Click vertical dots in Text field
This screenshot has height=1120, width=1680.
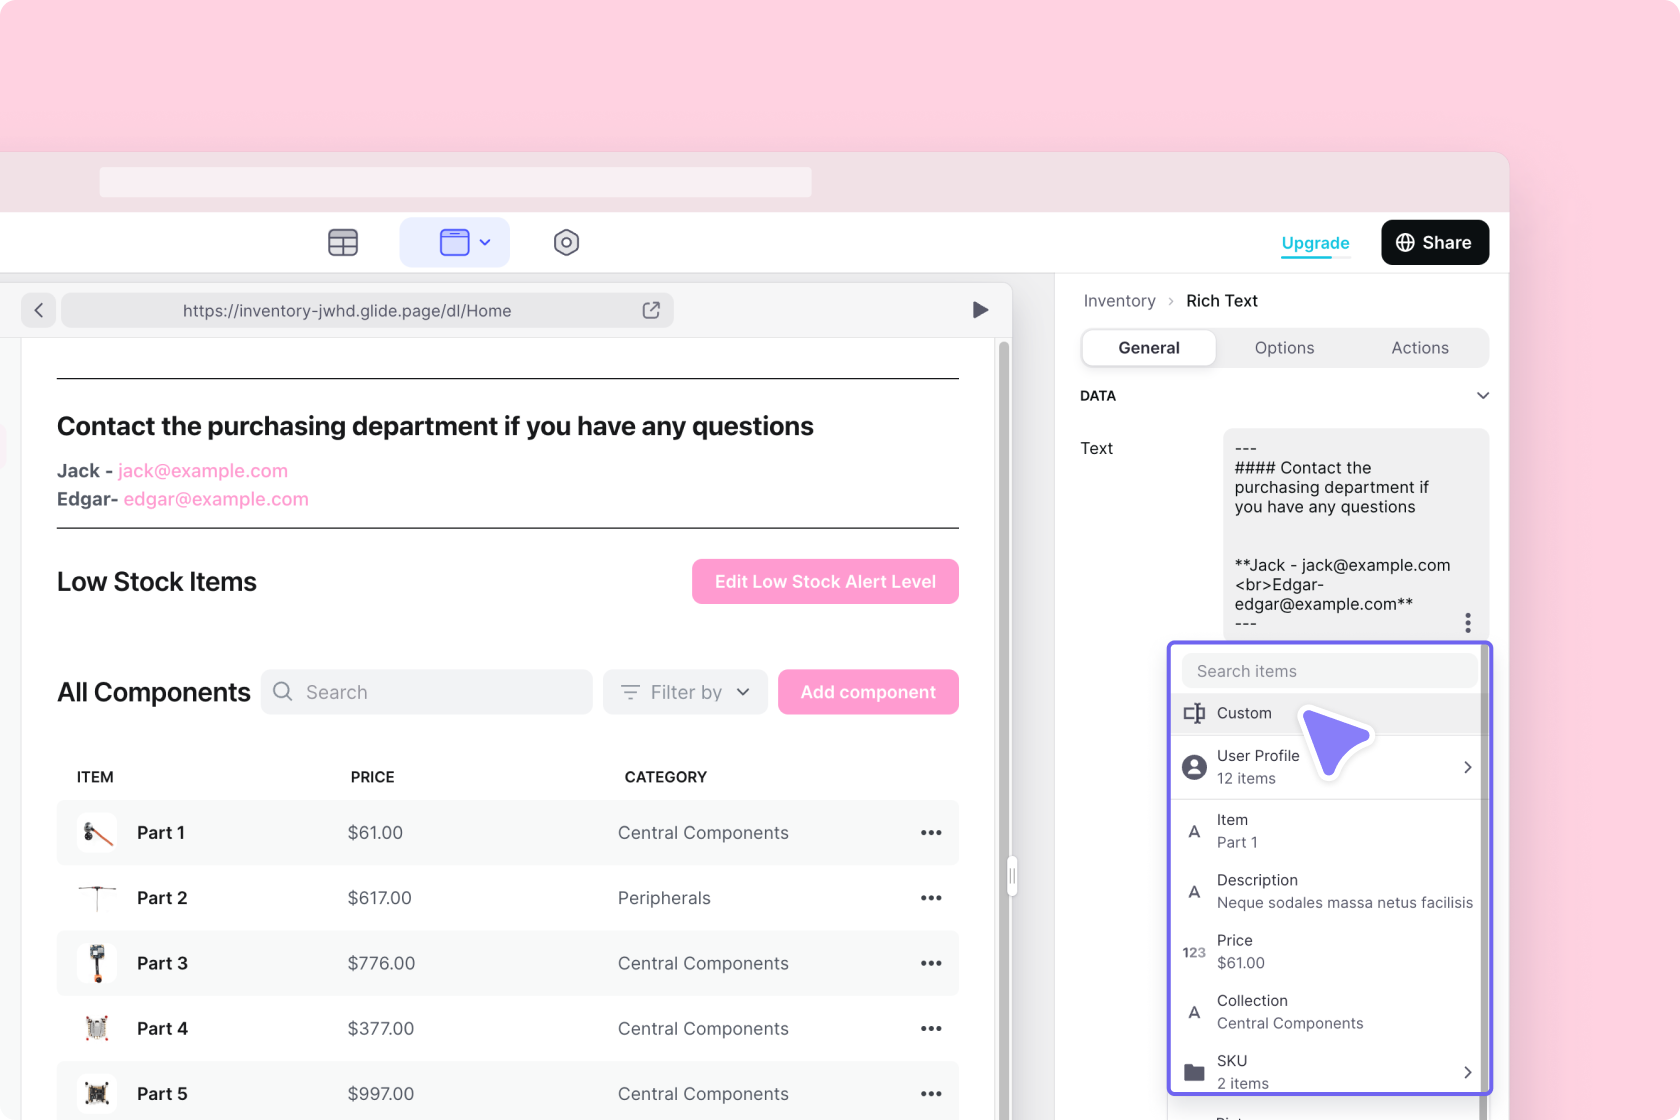point(1468,623)
